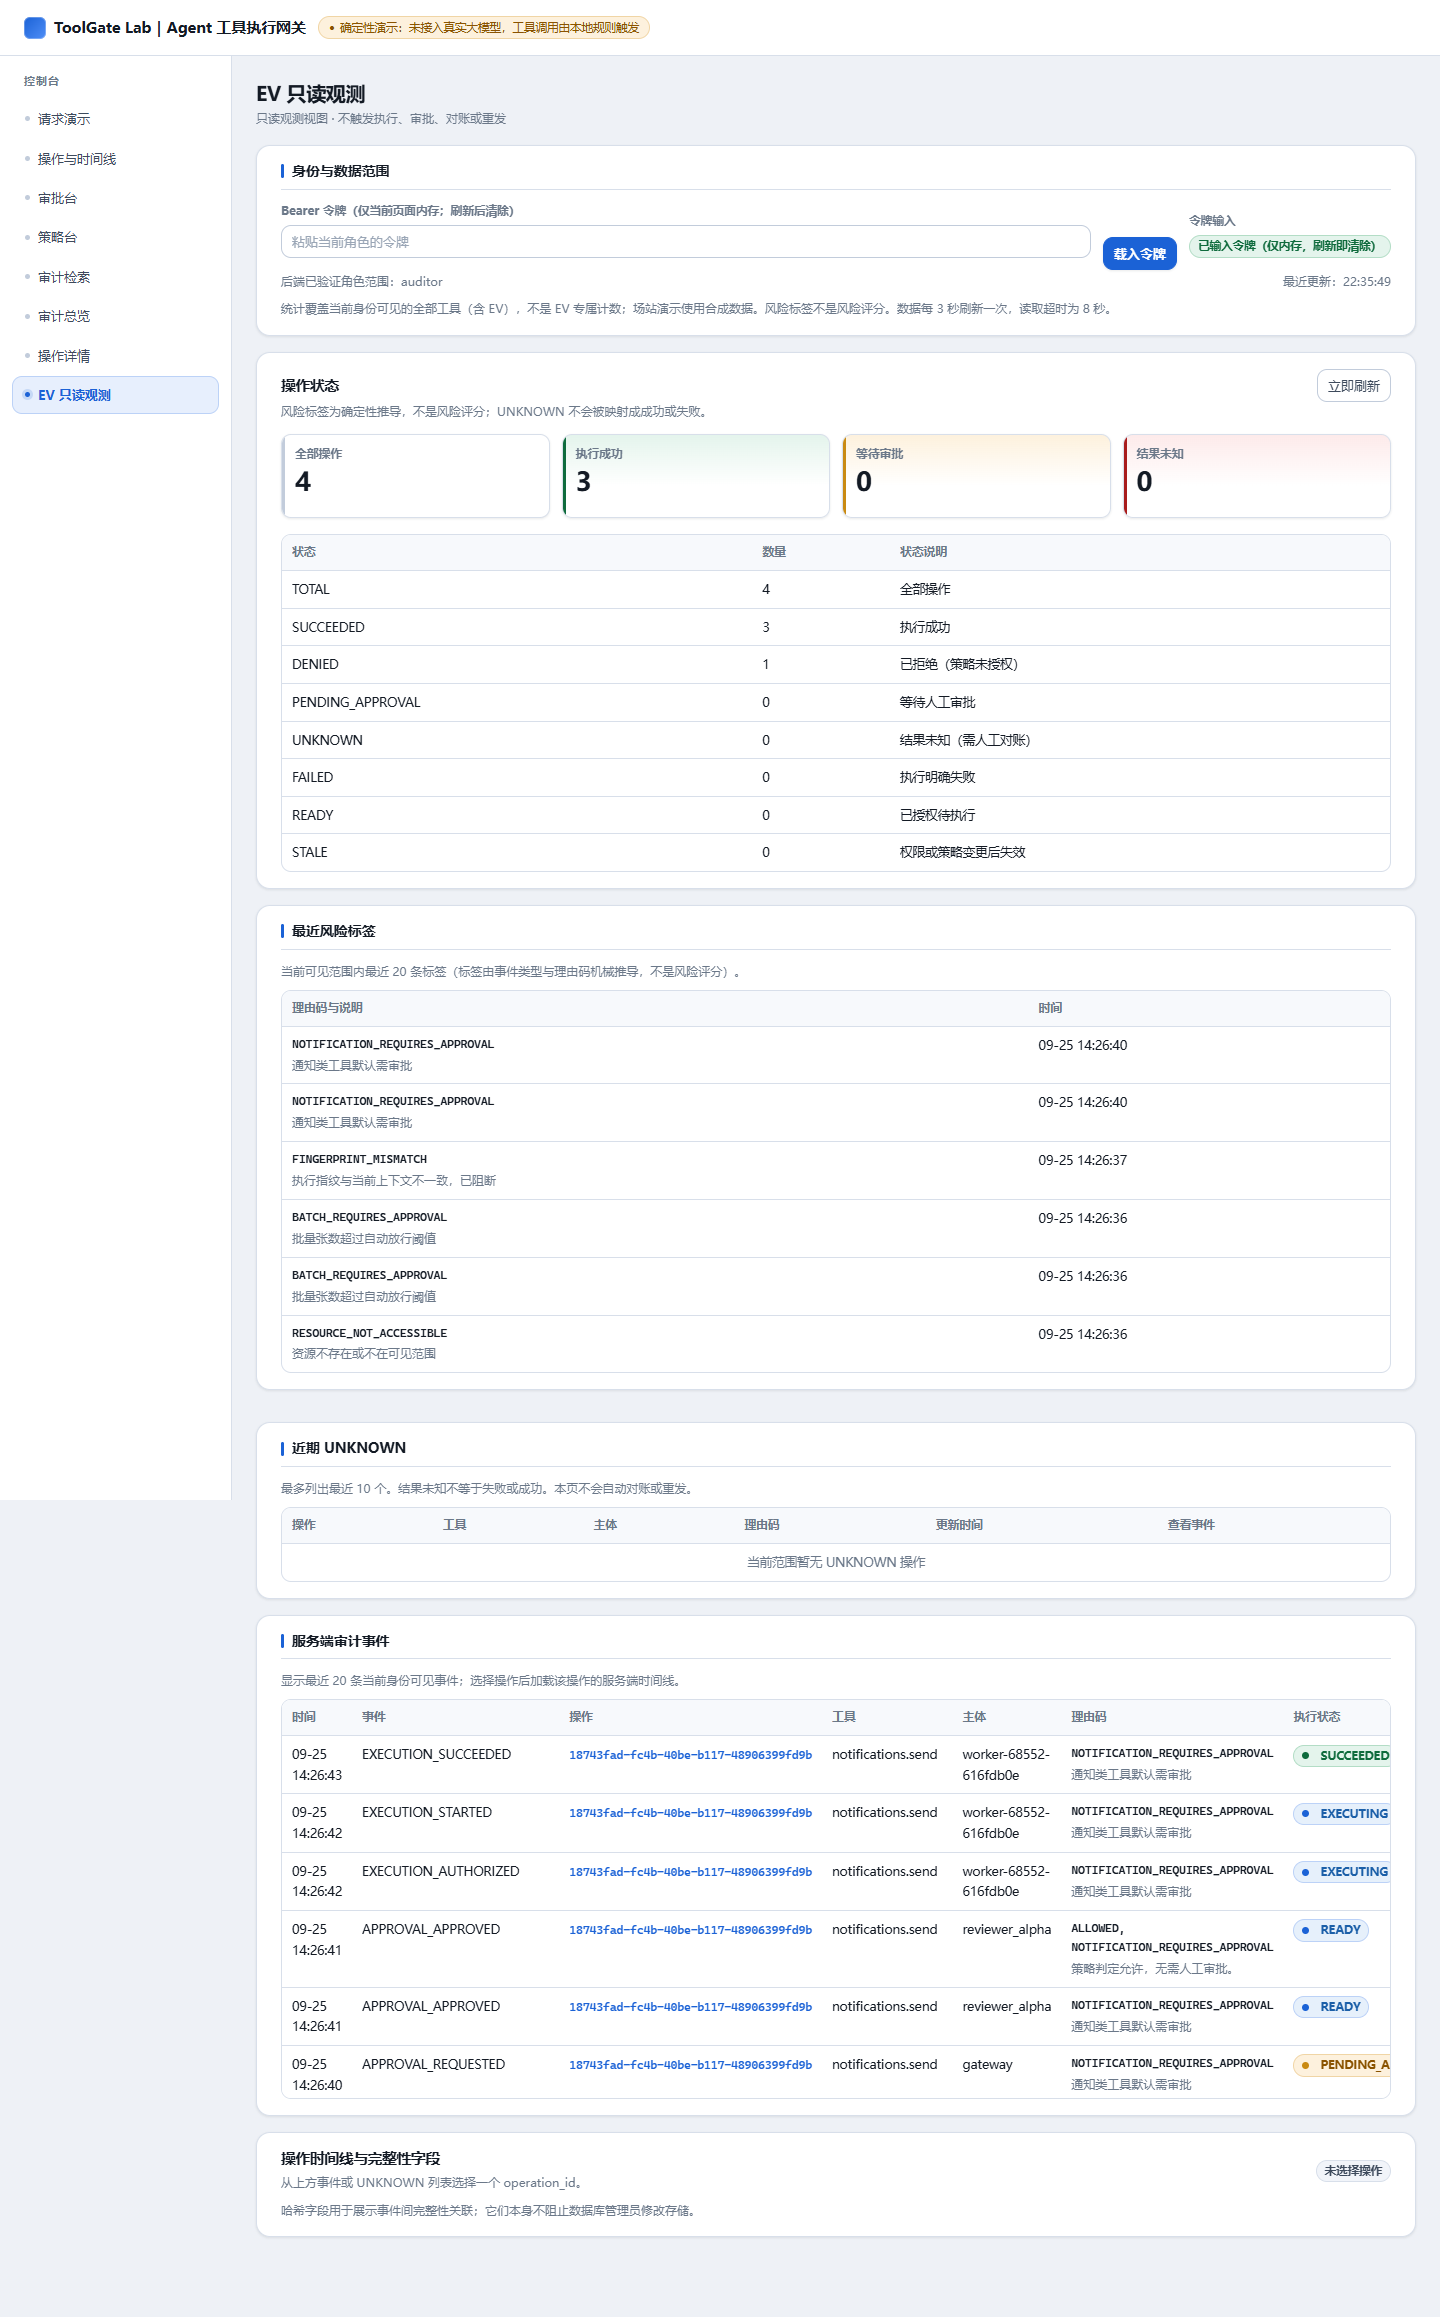Open operation link in EXECUTION_AUTHORIZED row
Viewport: 1440px width, 2317px height.
click(690, 1872)
